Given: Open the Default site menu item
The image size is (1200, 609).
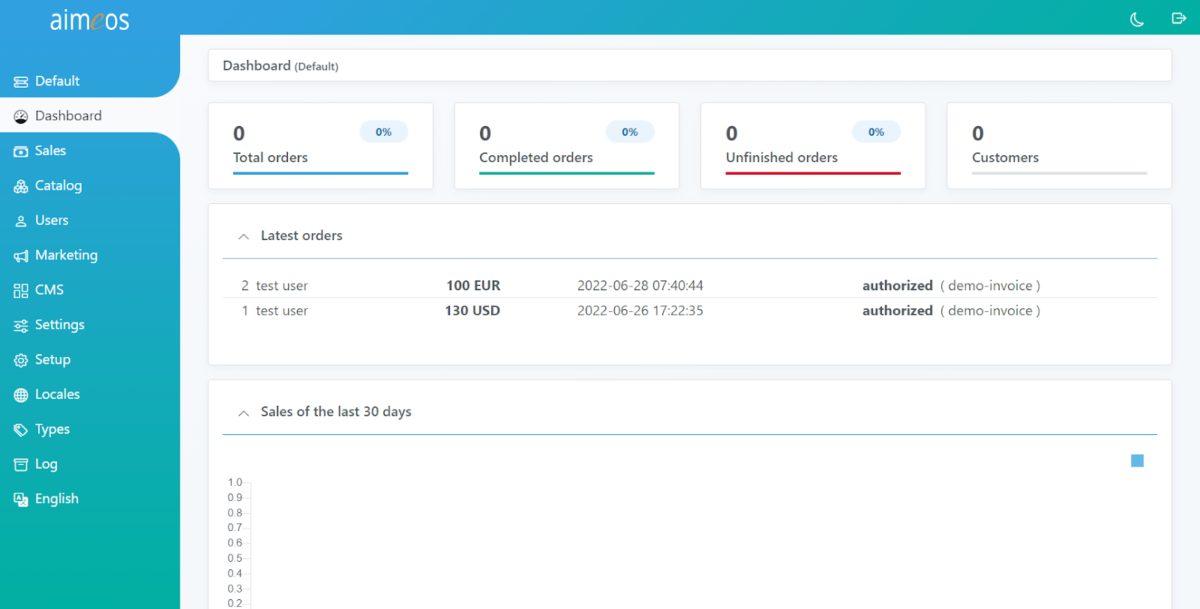Looking at the screenshot, I should click(x=90, y=81).
